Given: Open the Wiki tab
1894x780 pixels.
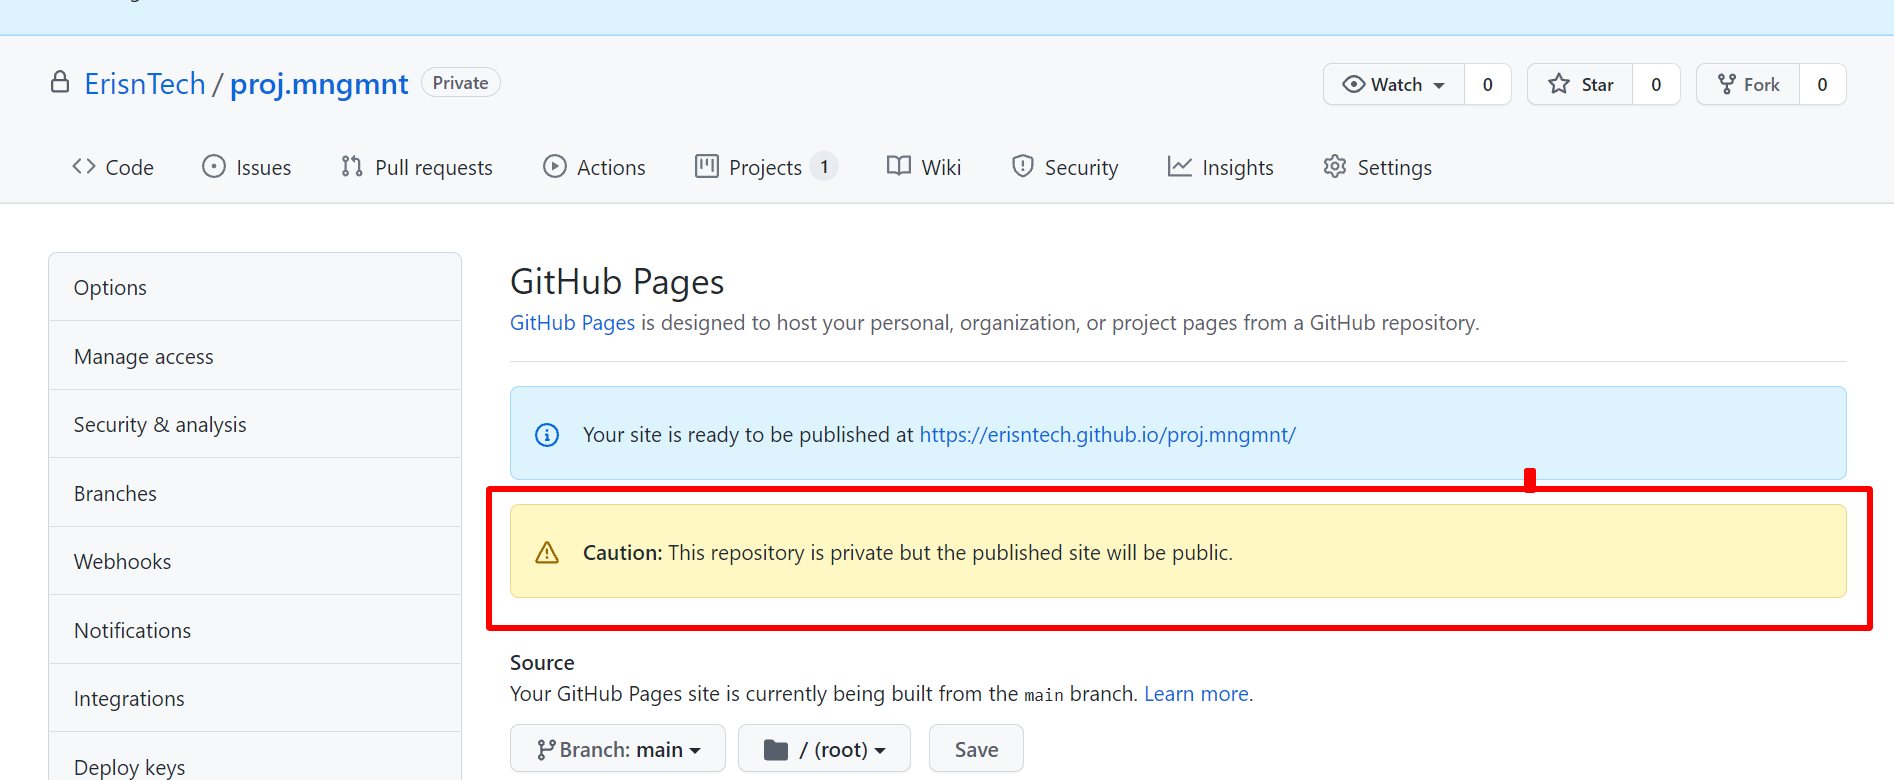Looking at the screenshot, I should (x=924, y=167).
